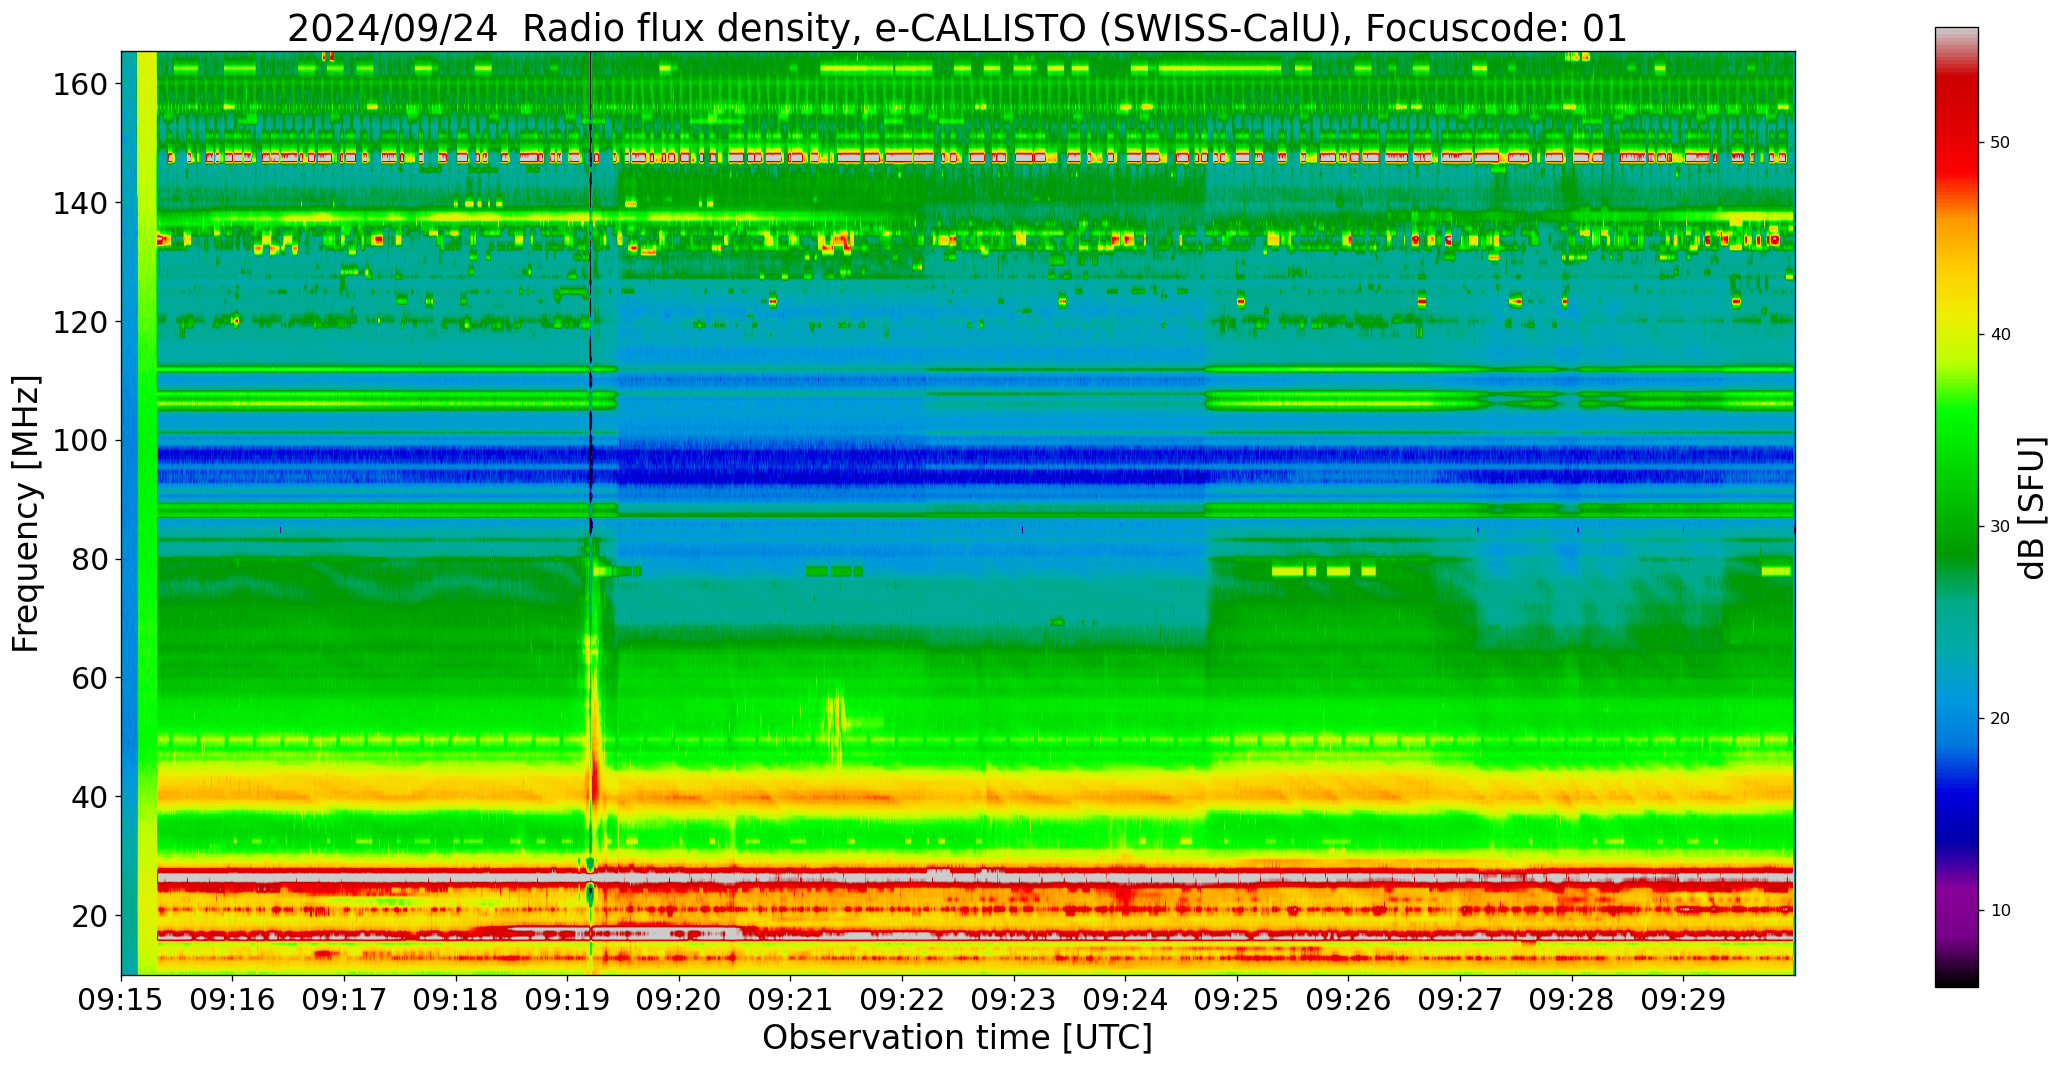This screenshot has width=2062, height=1067.
Task: Click the colorbar tick label 10
Action: (2000, 910)
